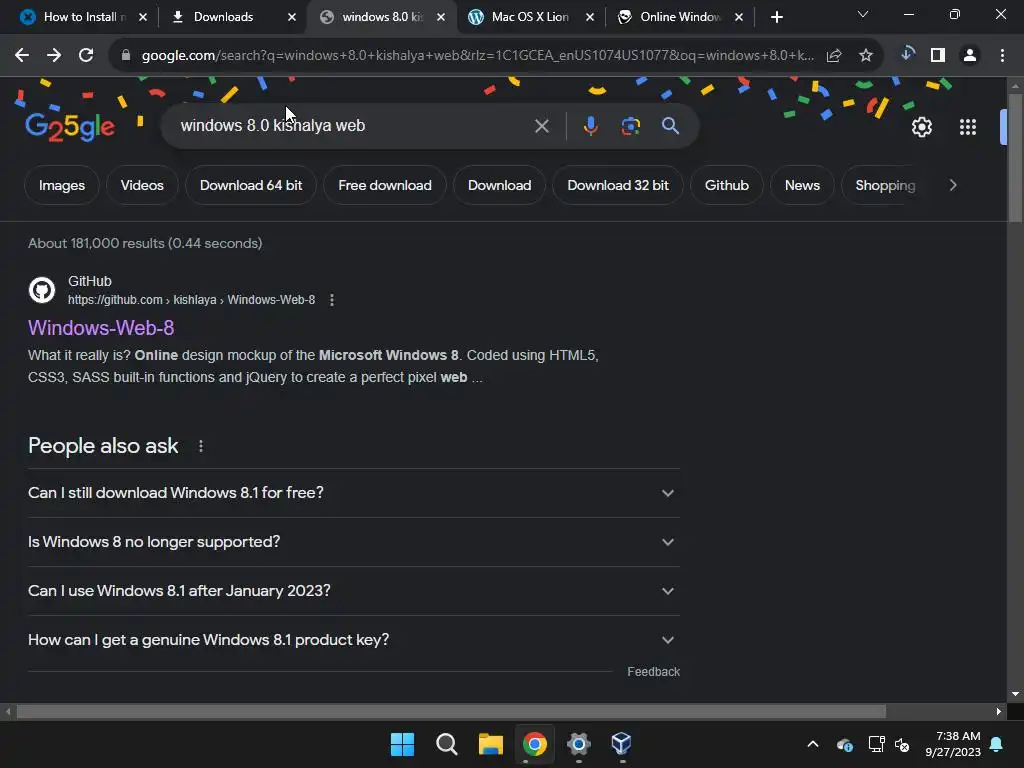Switch to the How to Install tab
This screenshot has width=1024, height=768.
pos(84,18)
